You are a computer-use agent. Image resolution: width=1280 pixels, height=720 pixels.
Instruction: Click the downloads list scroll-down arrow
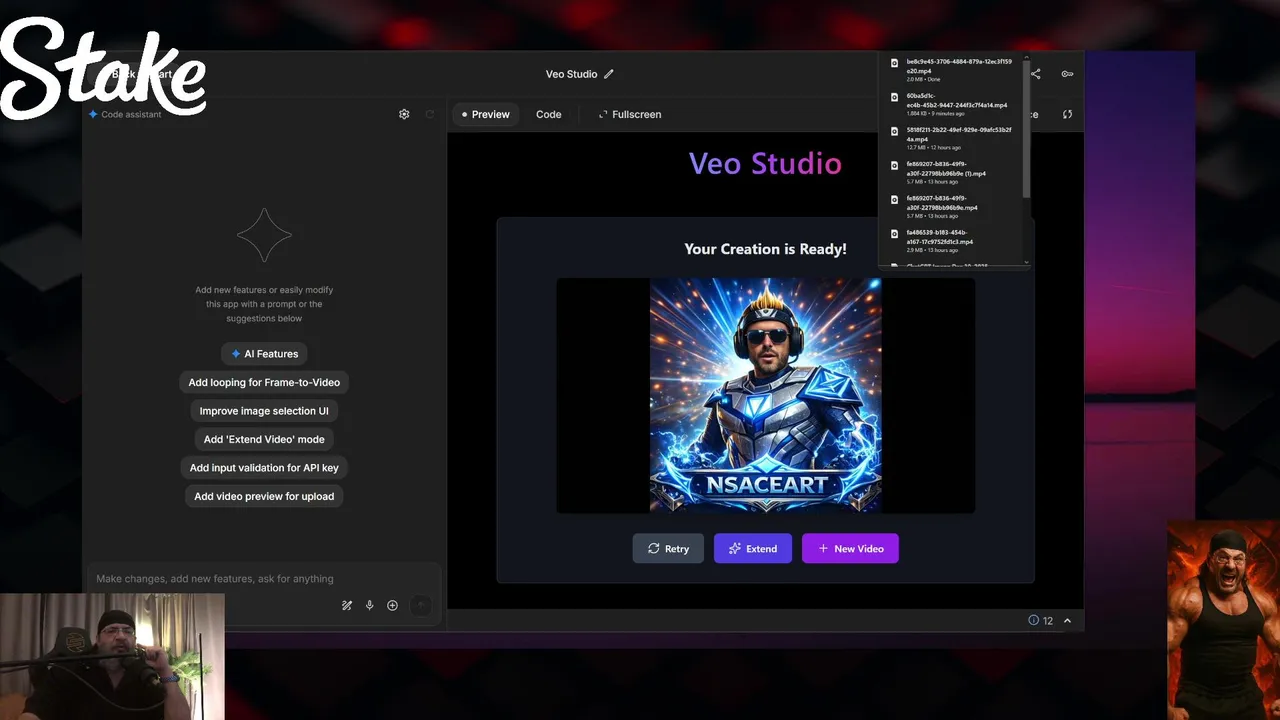click(1026, 263)
